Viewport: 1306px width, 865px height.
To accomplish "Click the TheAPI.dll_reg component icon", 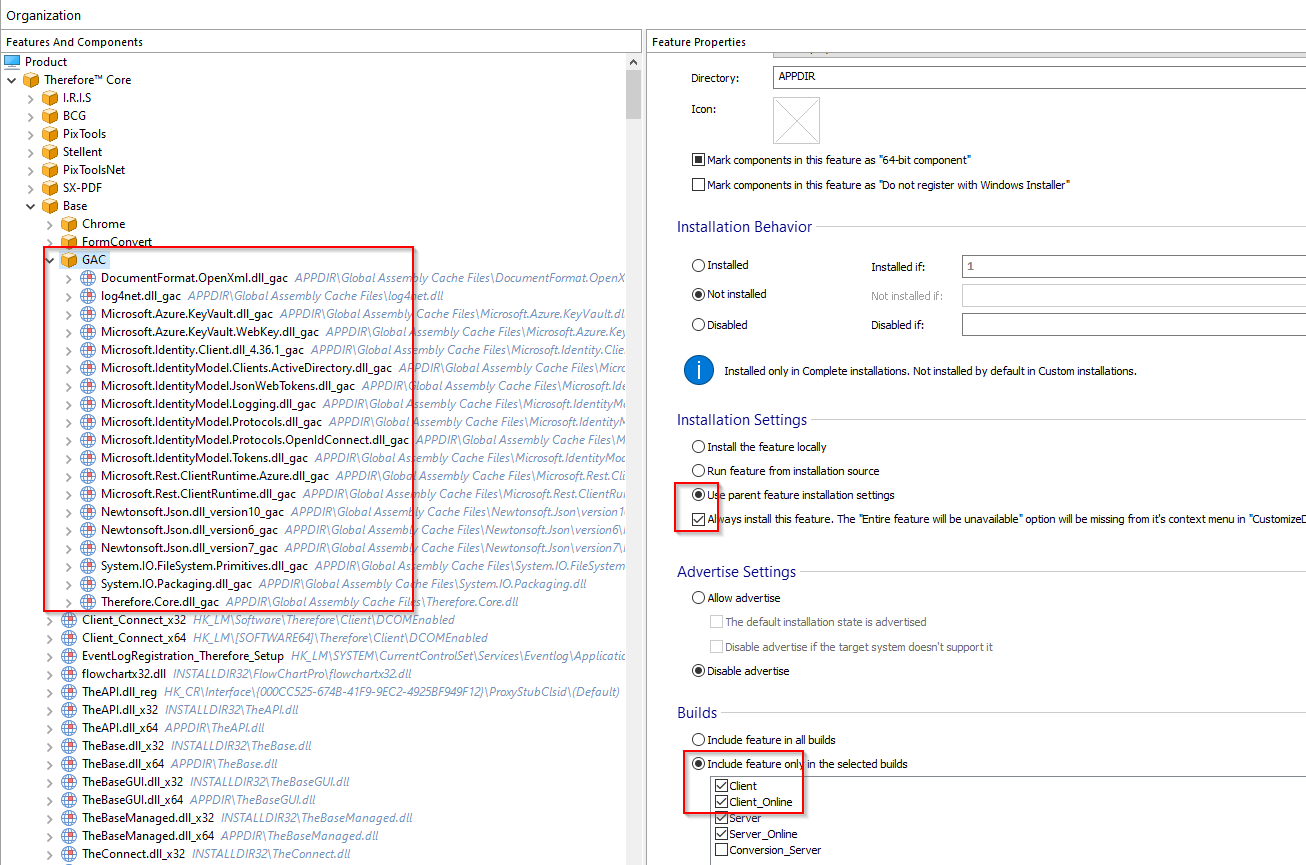I will (x=69, y=692).
